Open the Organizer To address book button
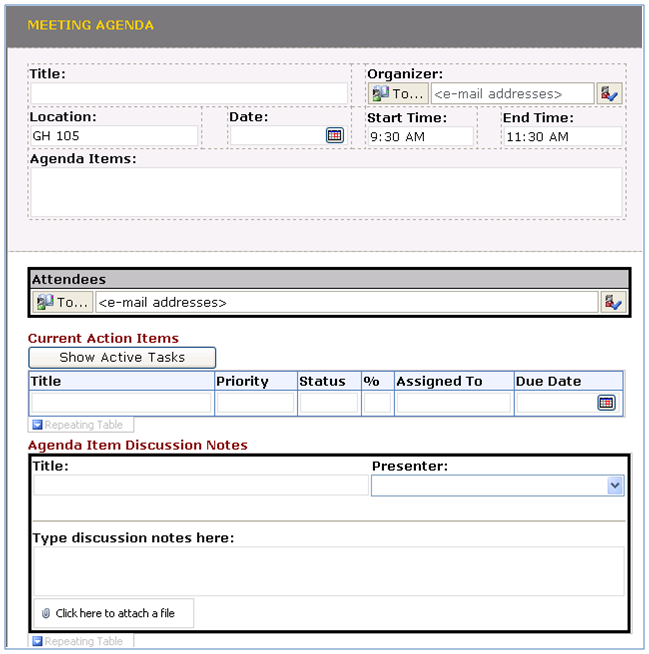649x654 pixels. click(x=399, y=94)
